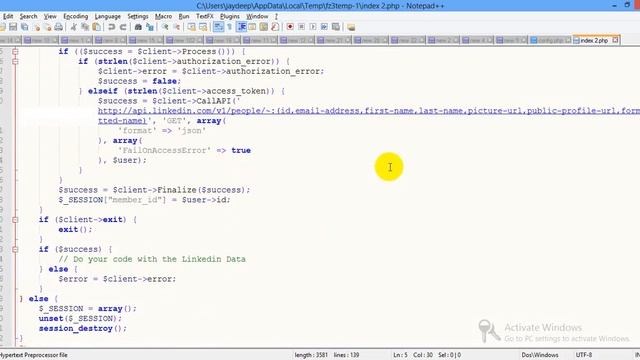Click the Paste clipboard icon

click(96, 27)
